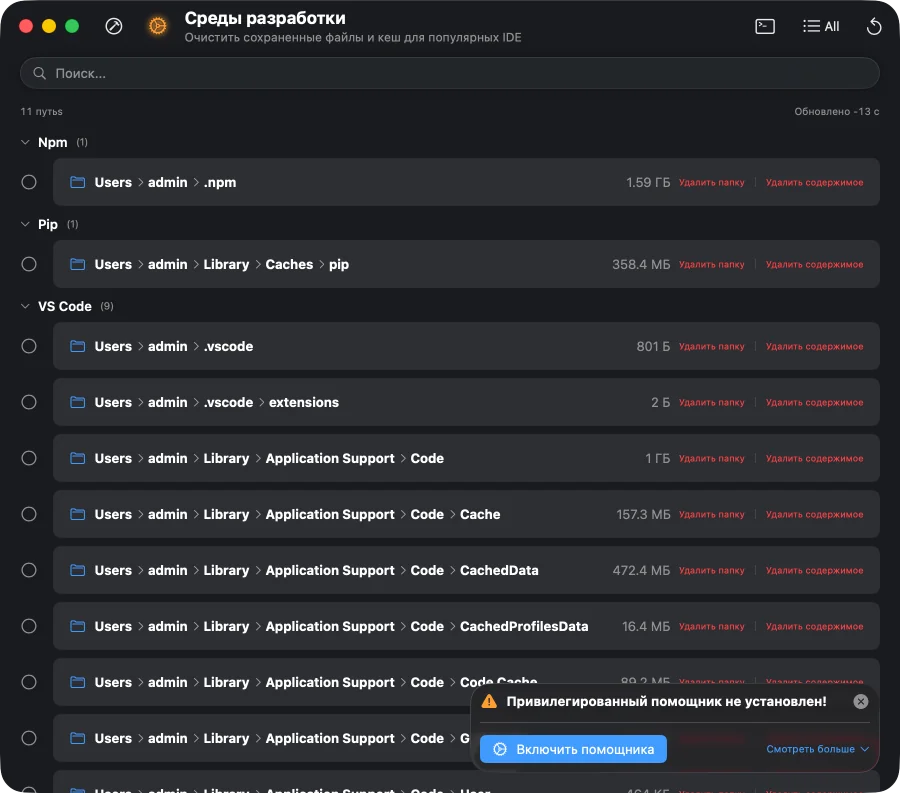Collapse the Npm group

coord(25,142)
